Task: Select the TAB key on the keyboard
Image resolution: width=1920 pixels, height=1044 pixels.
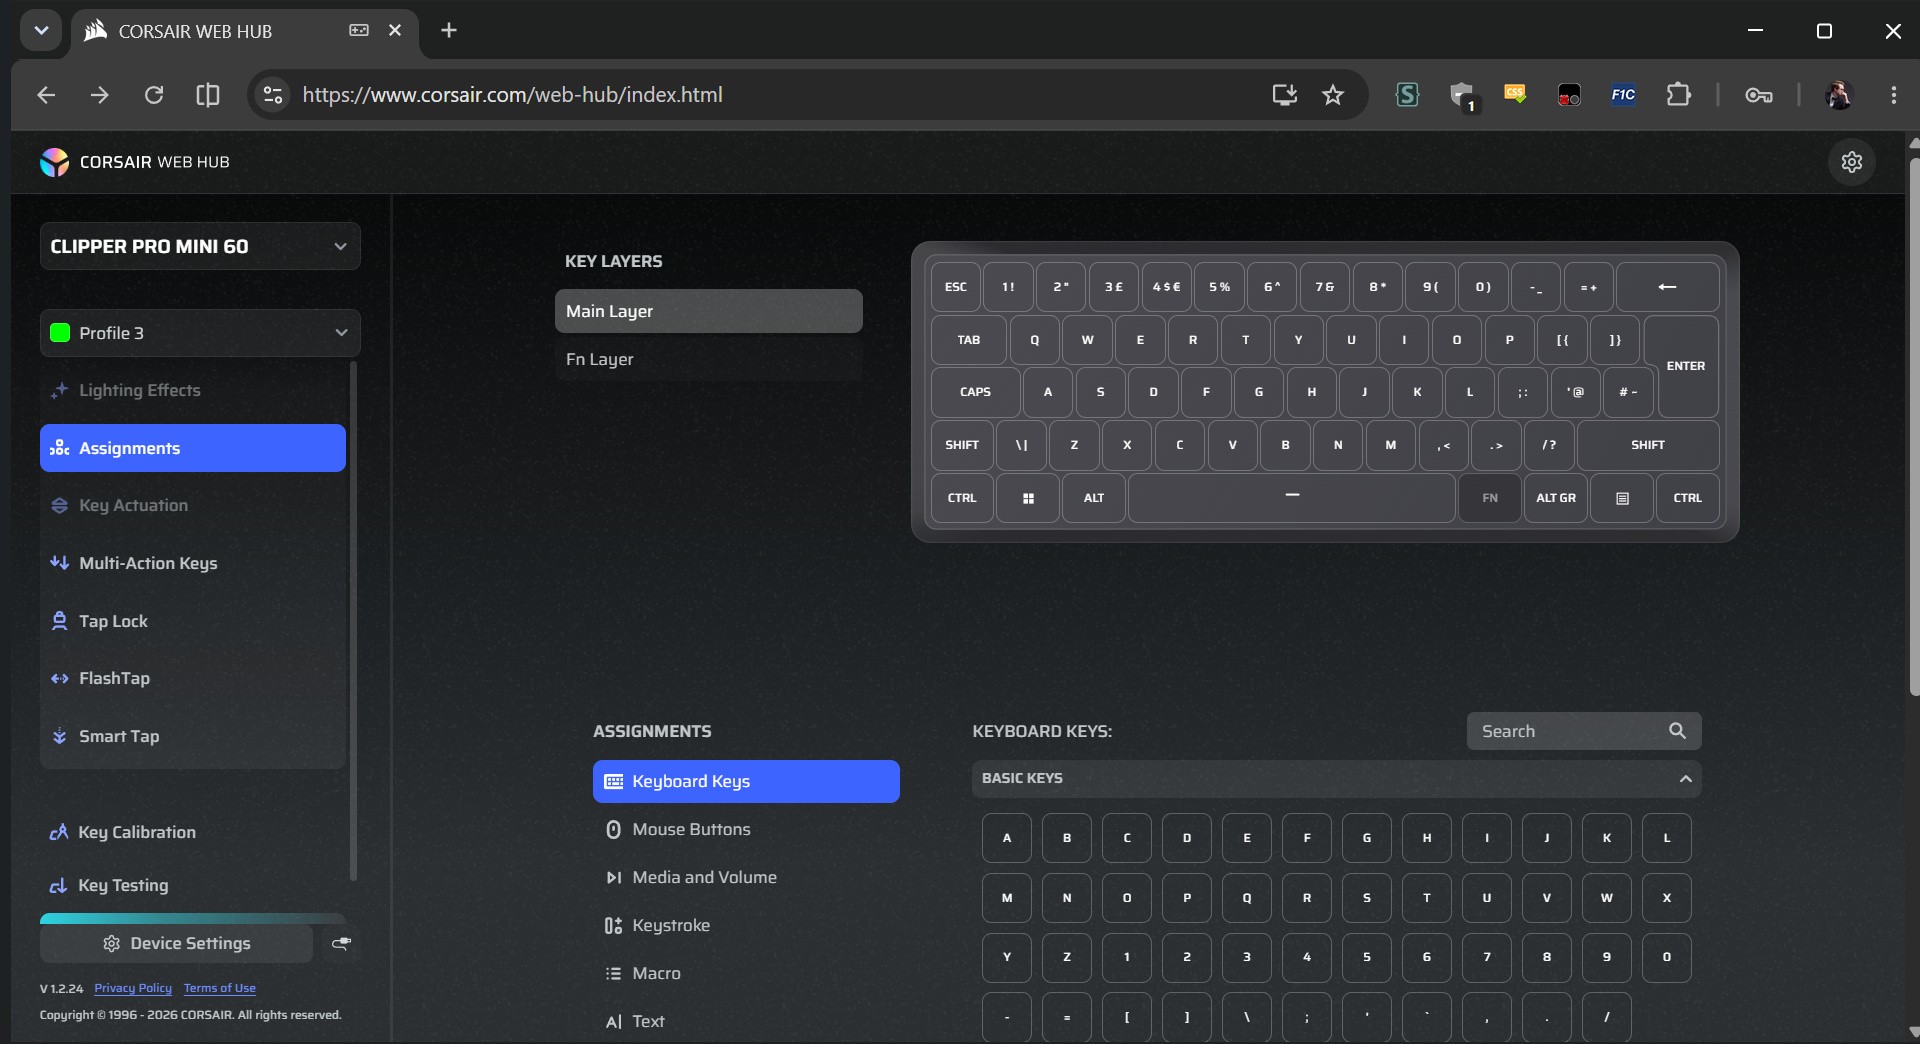Action: point(969,340)
